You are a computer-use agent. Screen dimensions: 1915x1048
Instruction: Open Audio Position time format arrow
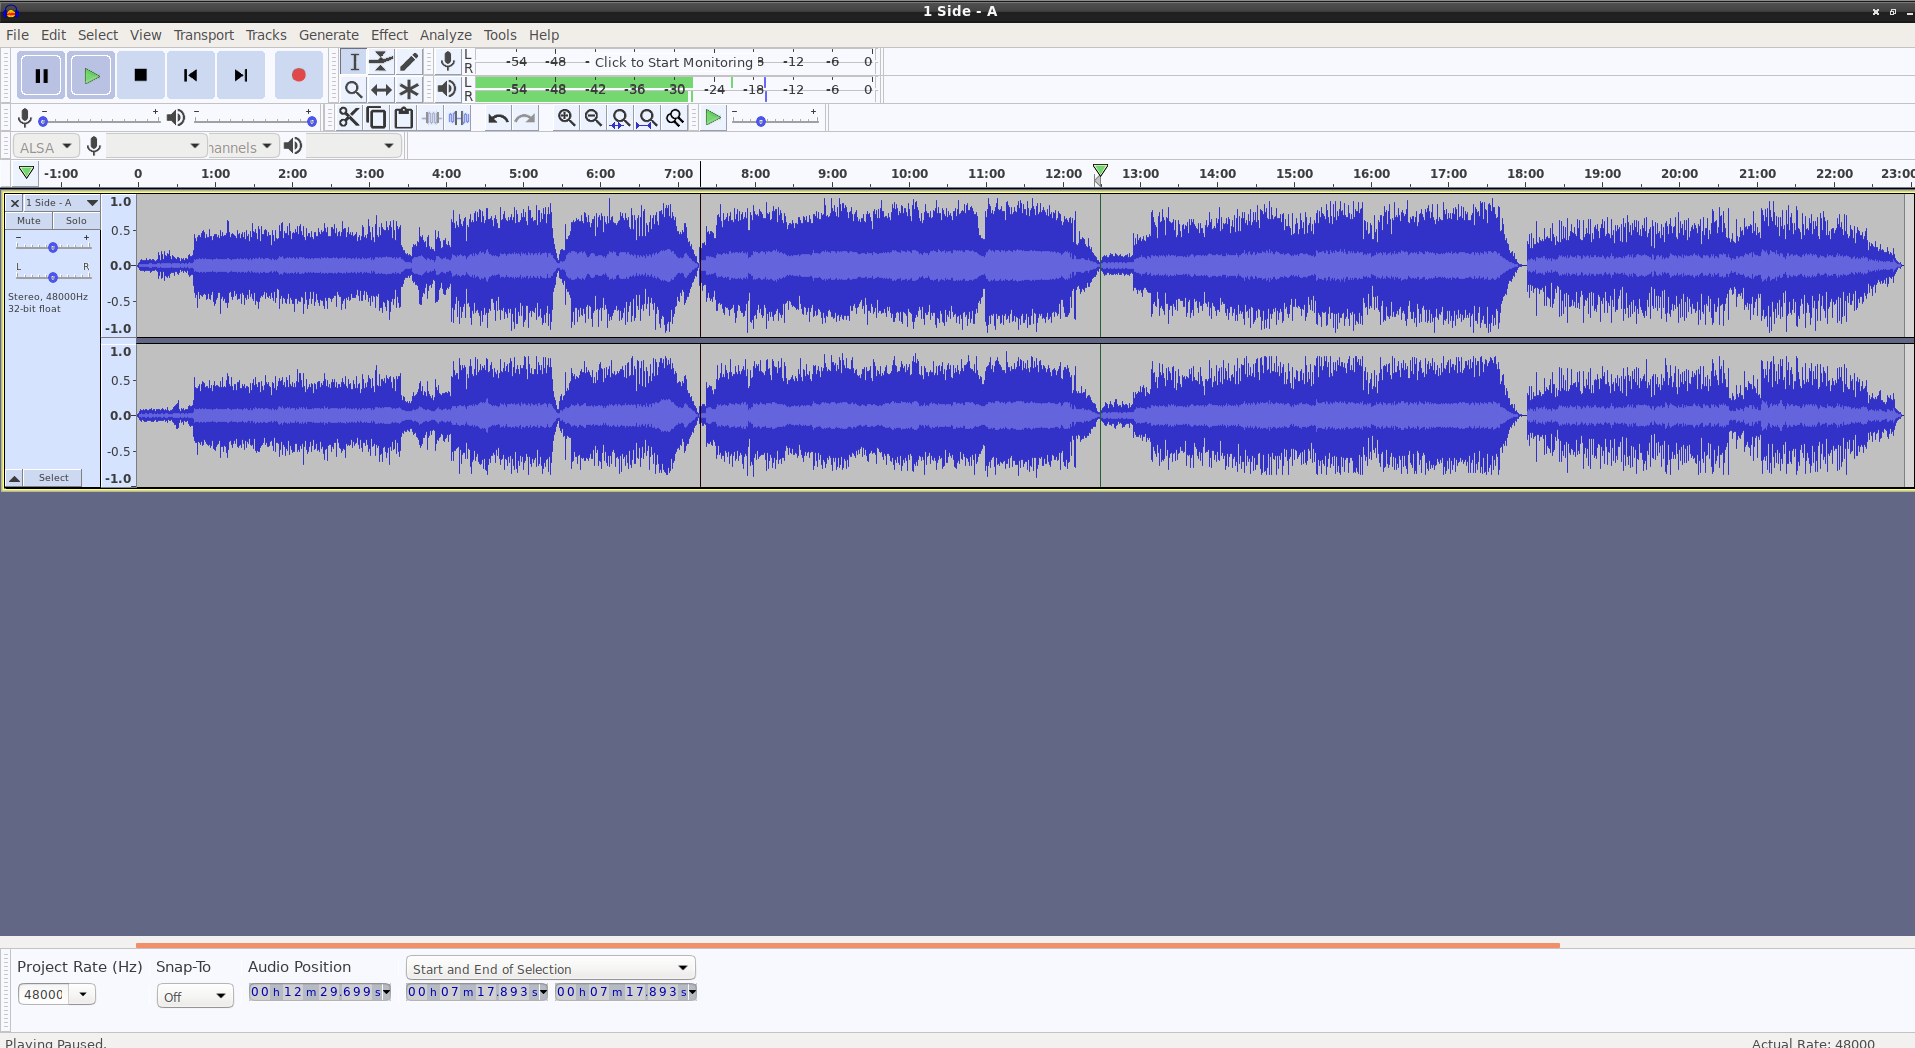386,992
